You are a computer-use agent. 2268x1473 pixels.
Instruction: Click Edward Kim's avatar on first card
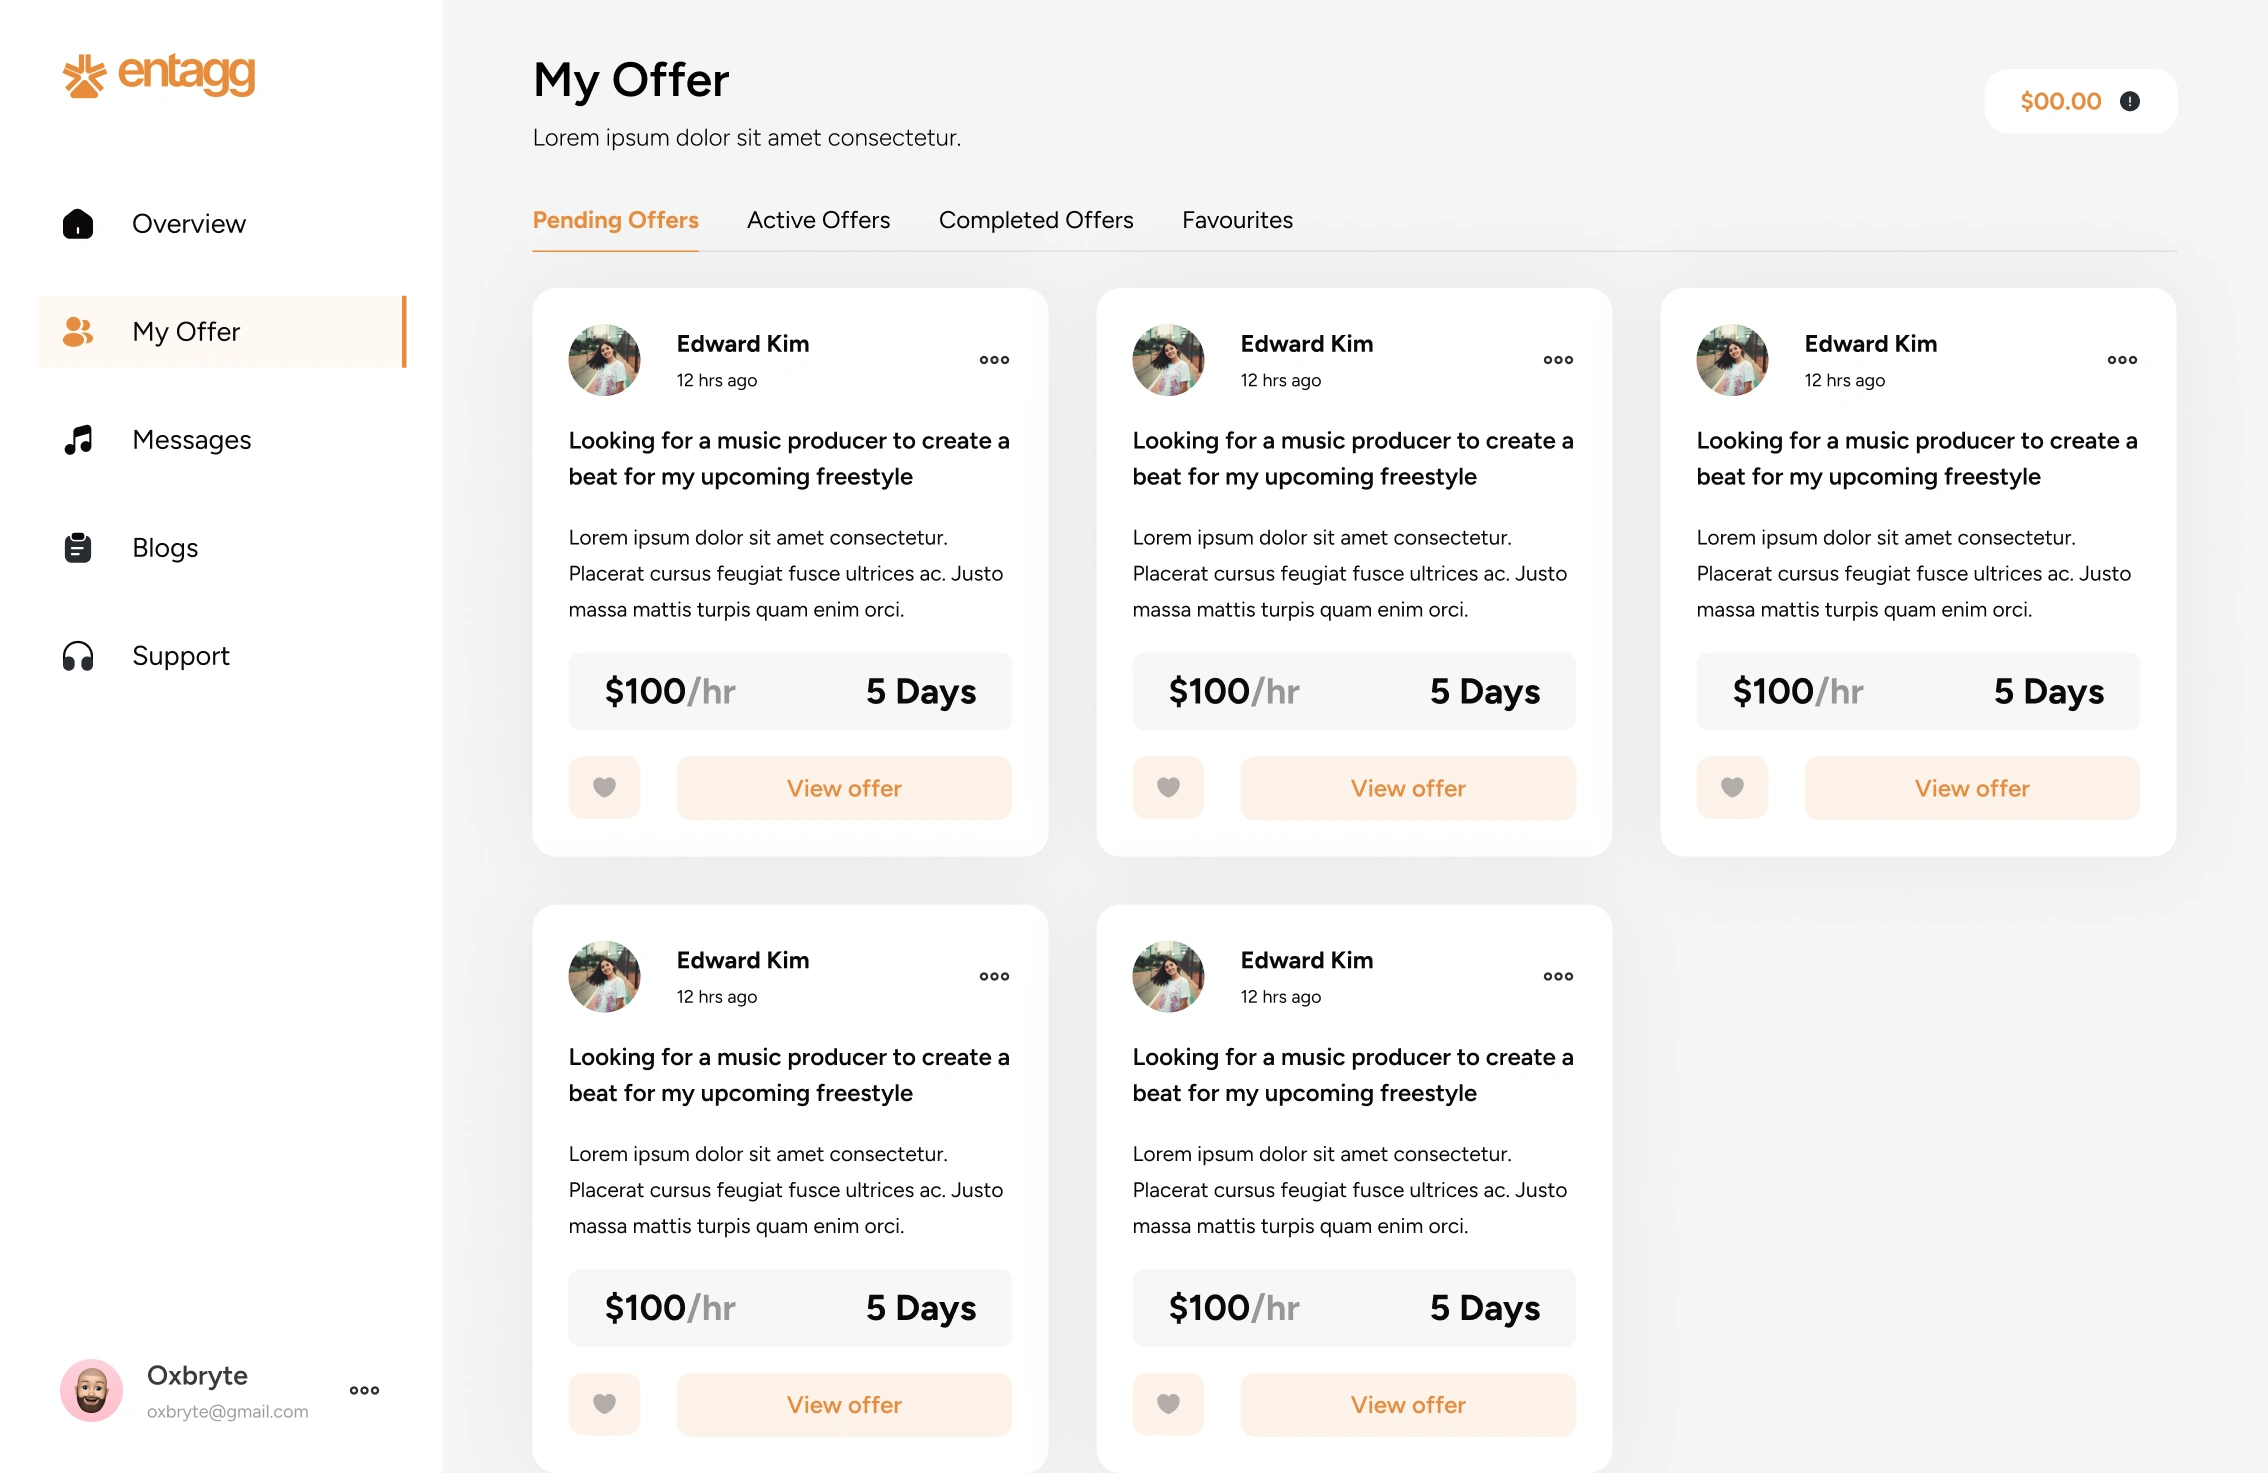tap(604, 360)
